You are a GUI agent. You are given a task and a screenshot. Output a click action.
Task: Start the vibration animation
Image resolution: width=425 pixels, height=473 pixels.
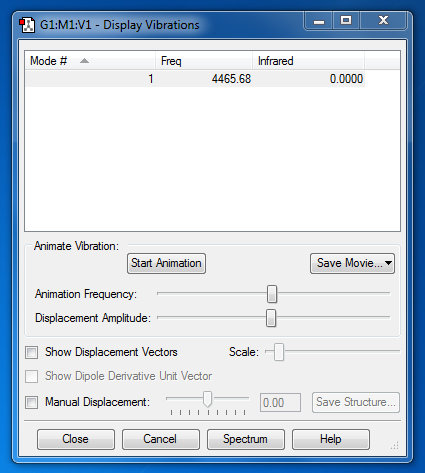166,263
